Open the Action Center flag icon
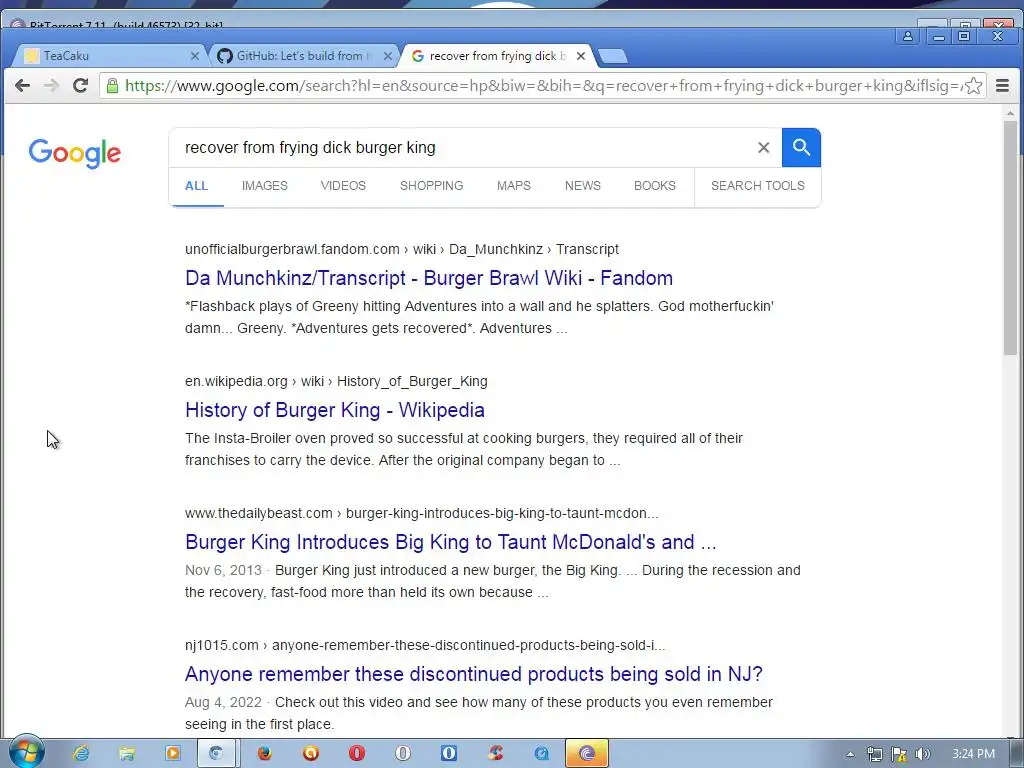The width and height of the screenshot is (1024, 768). pos(899,755)
